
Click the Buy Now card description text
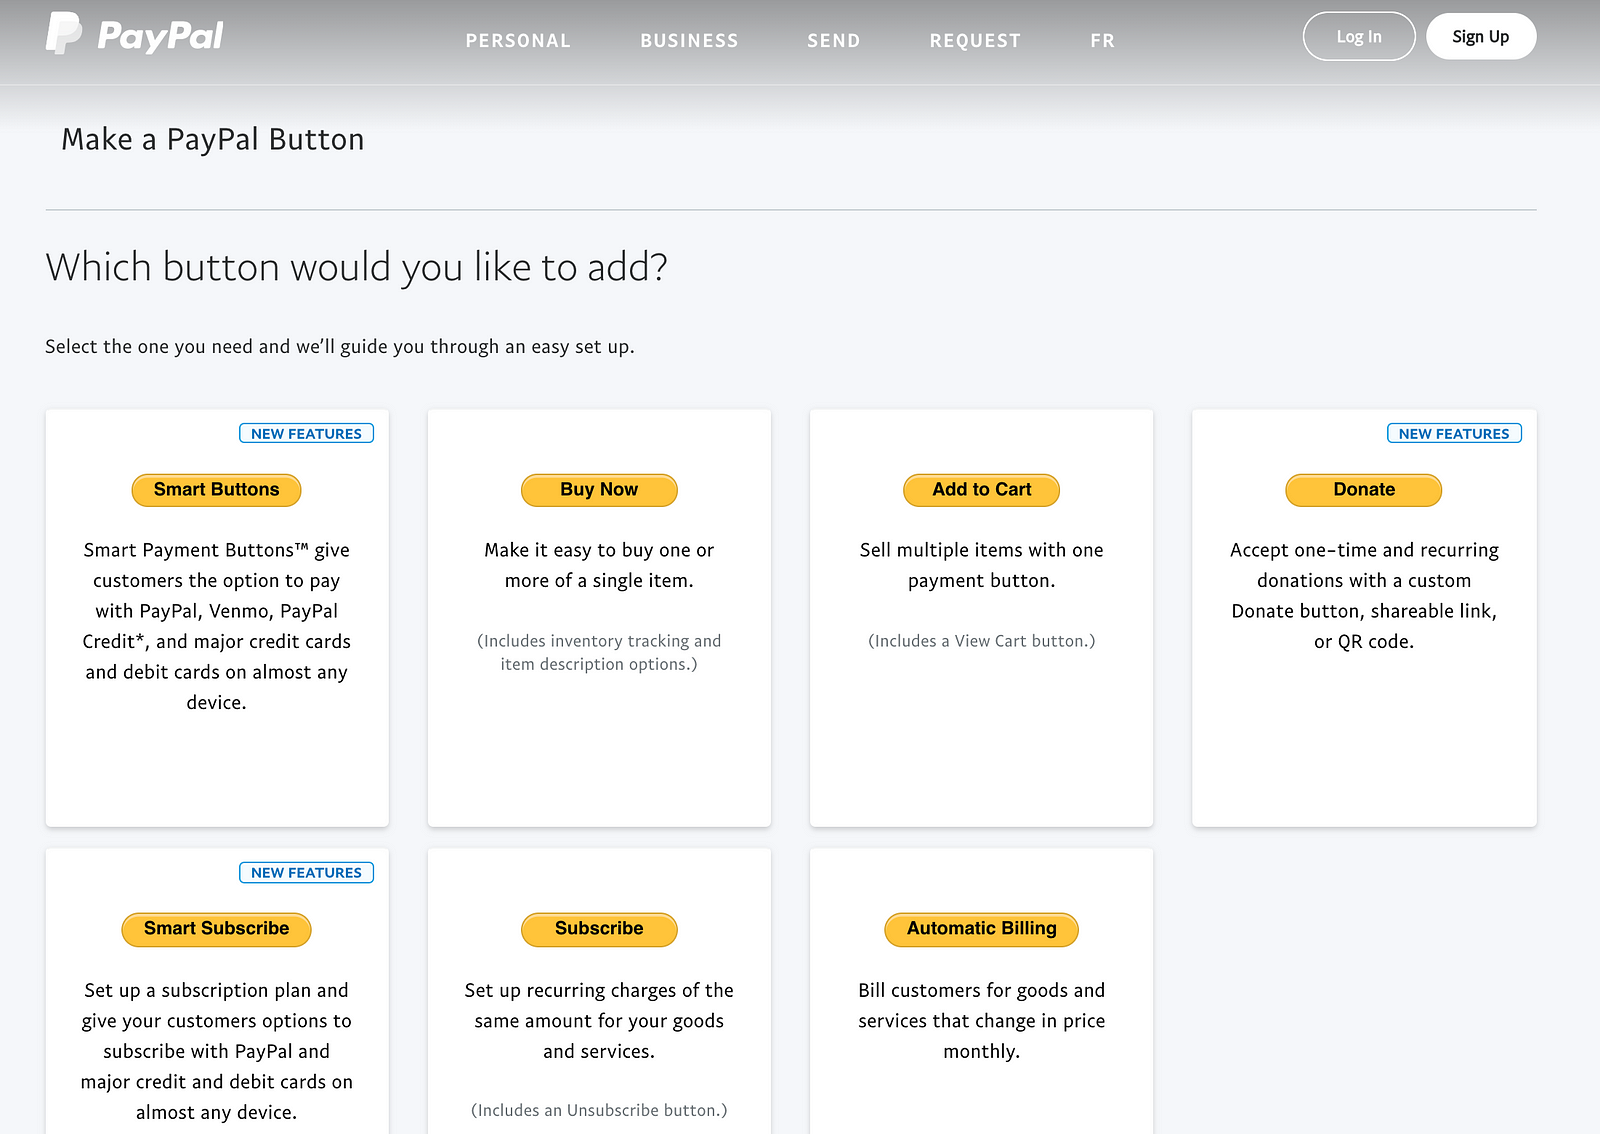[599, 565]
